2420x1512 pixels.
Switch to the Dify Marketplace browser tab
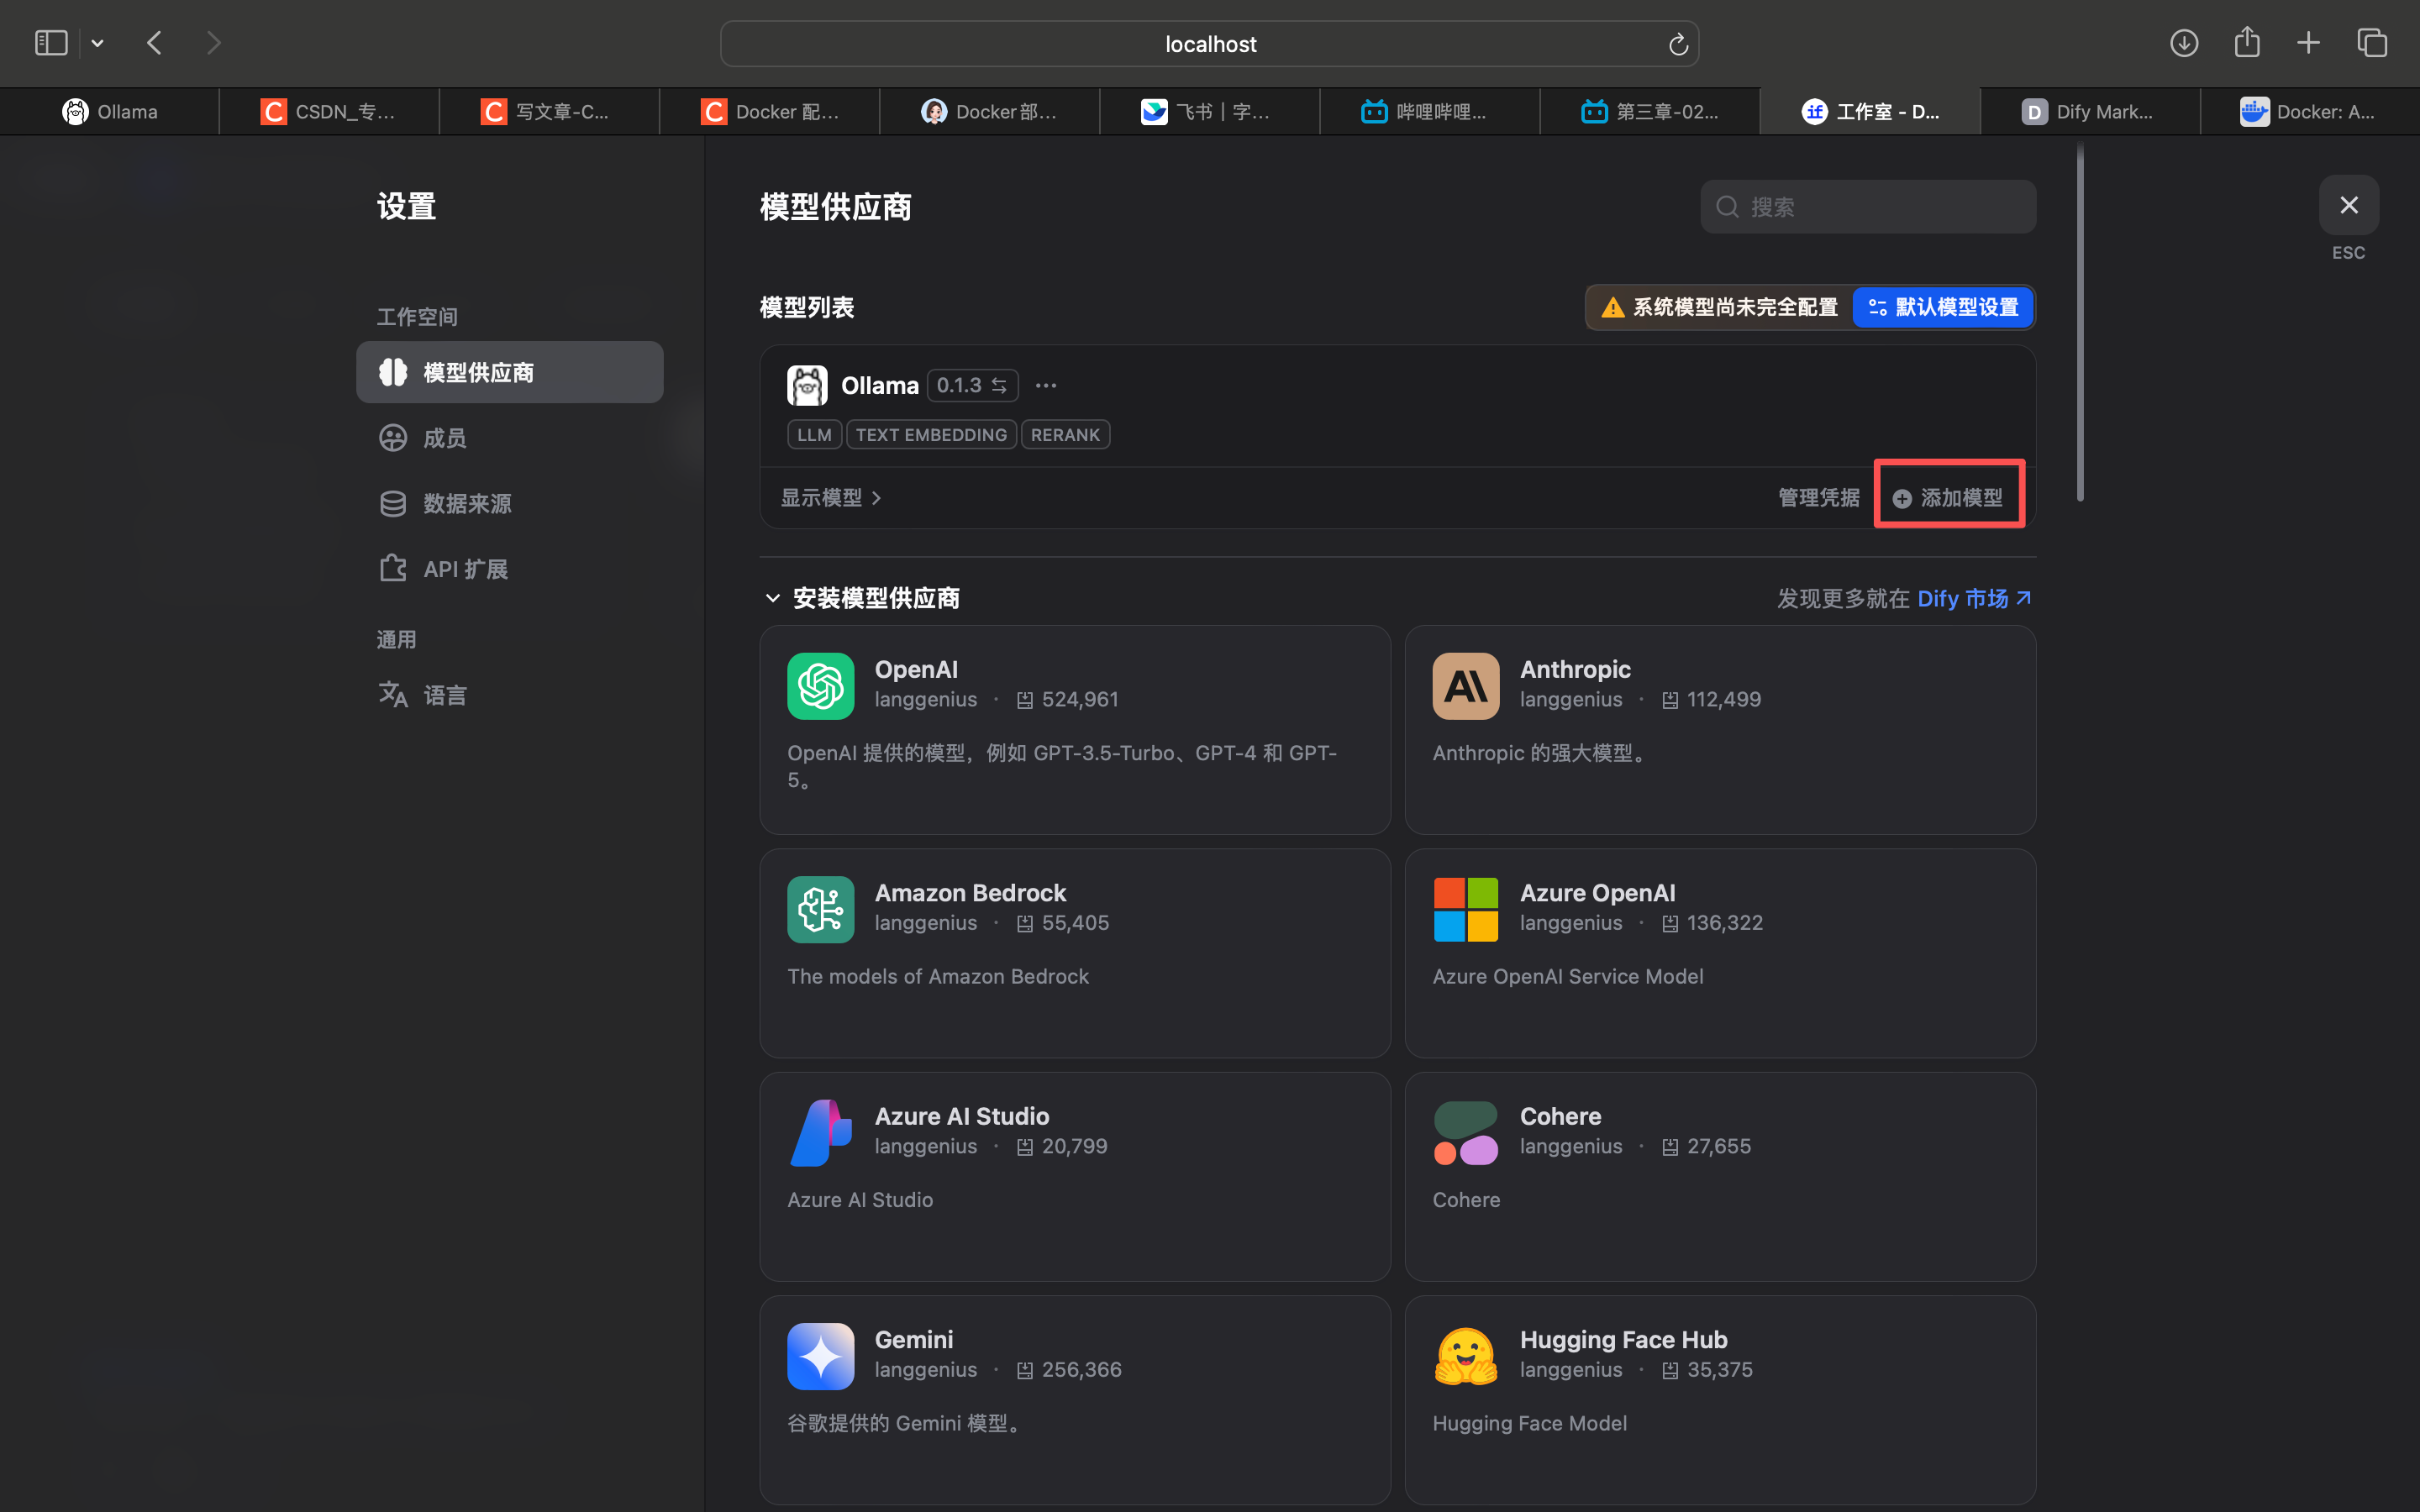(x=2089, y=111)
